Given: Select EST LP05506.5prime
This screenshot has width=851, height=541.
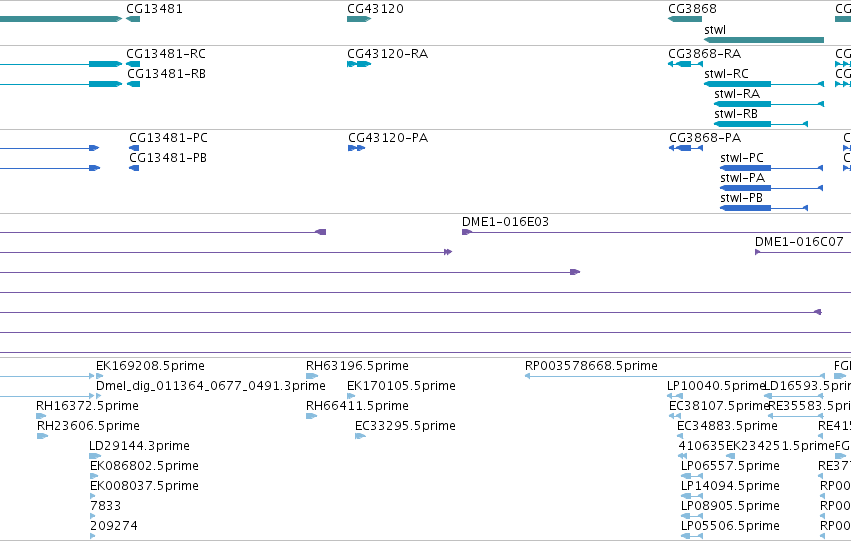Looking at the screenshot, I should (x=692, y=537).
